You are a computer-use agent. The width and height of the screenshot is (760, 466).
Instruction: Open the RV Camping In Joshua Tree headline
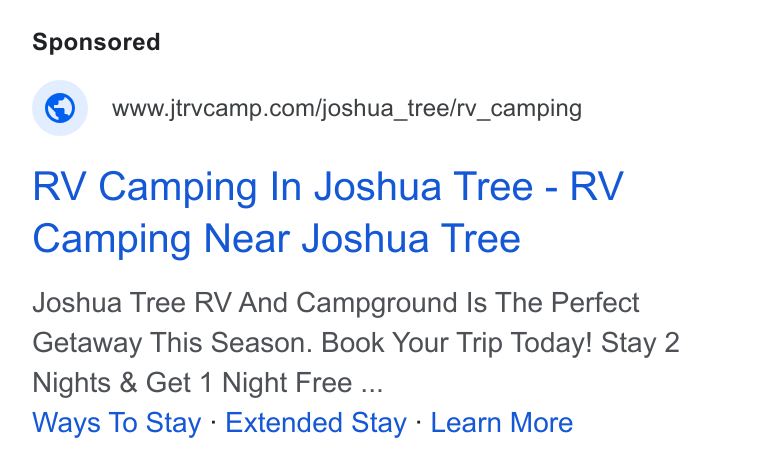click(x=328, y=212)
